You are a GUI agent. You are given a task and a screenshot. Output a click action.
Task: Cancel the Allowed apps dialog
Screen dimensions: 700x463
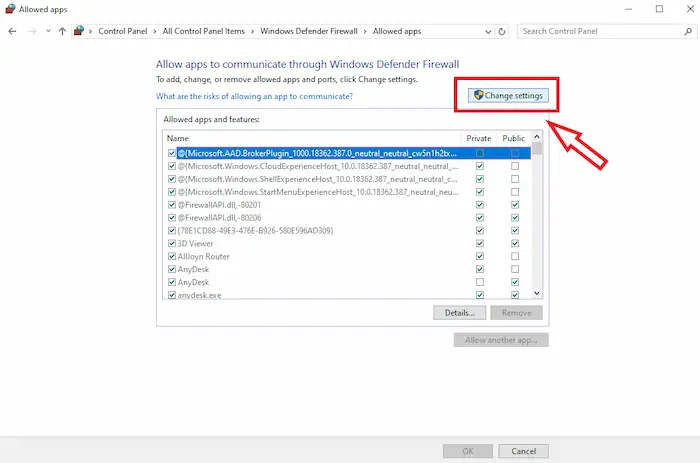tap(523, 451)
